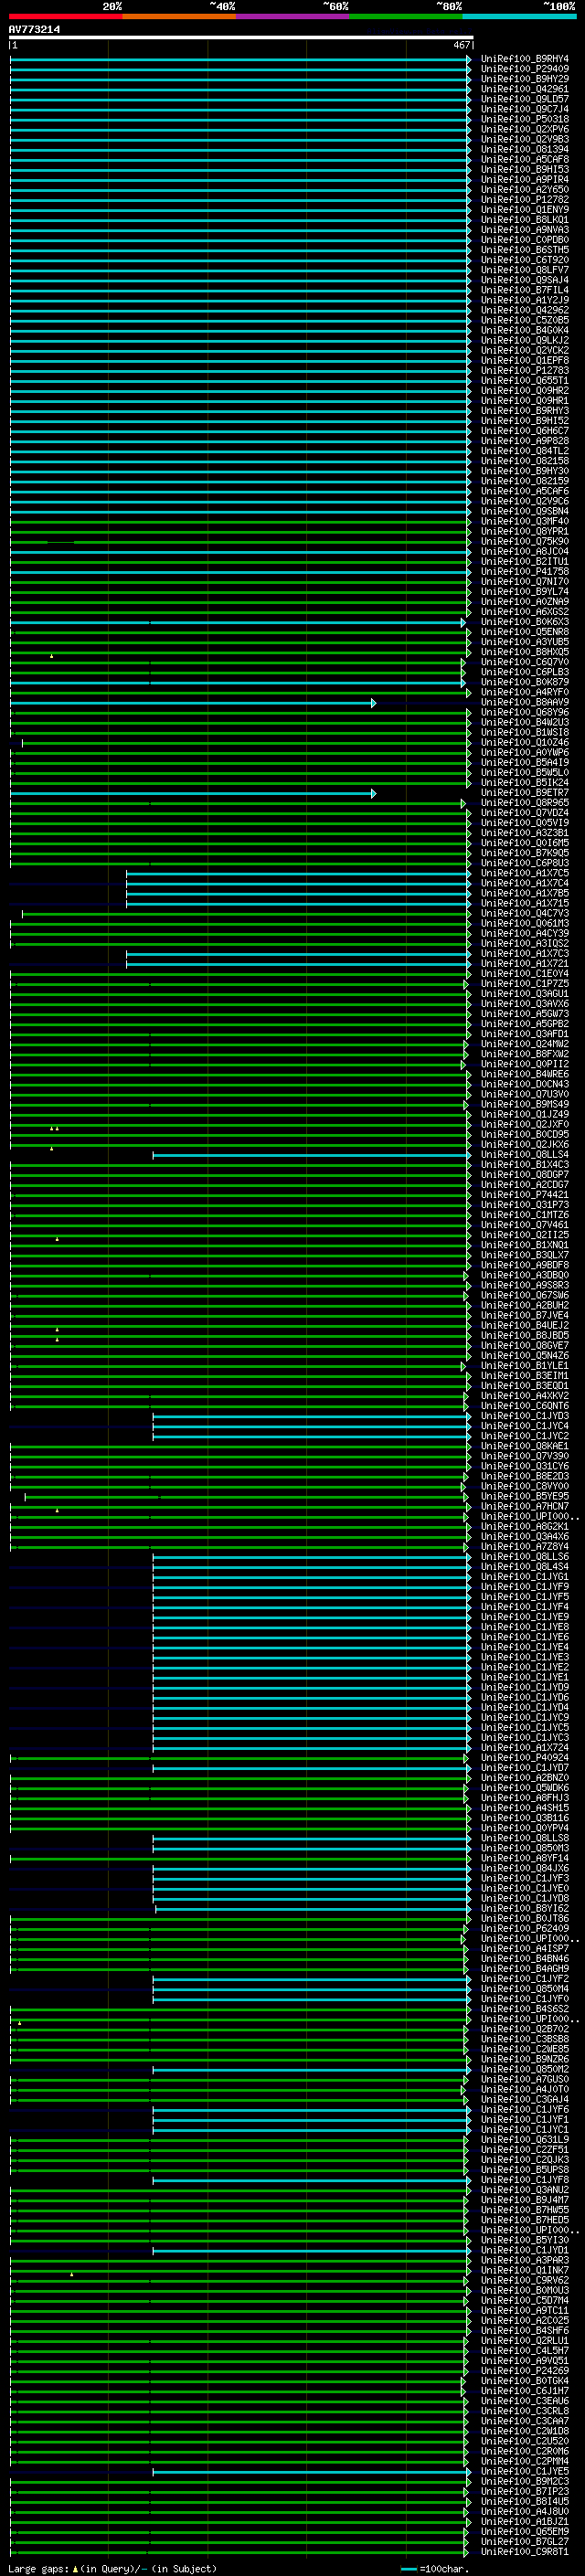The image size is (585, 2576).
Task: Select the UniRef100_P50318 label
Action: 524,119
